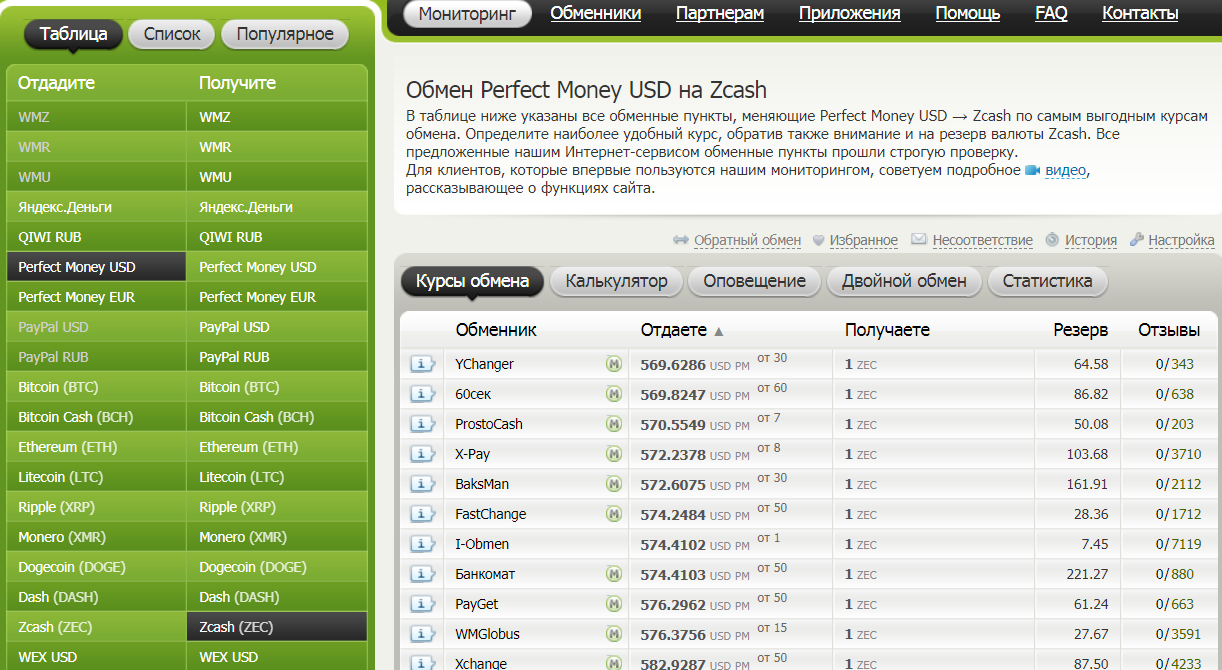Click the green M badge next to 60сек
Screen dimensions: 1222x670
(613, 394)
